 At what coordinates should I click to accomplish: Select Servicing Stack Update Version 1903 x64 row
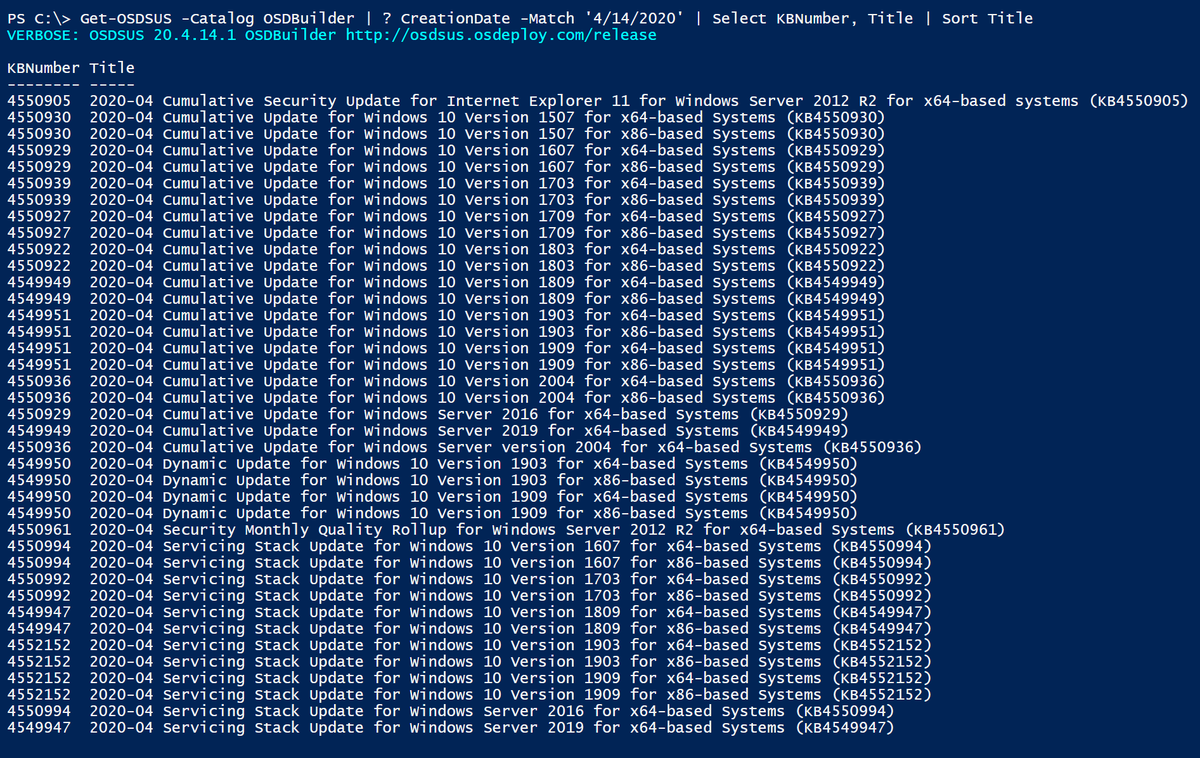coord(469,646)
